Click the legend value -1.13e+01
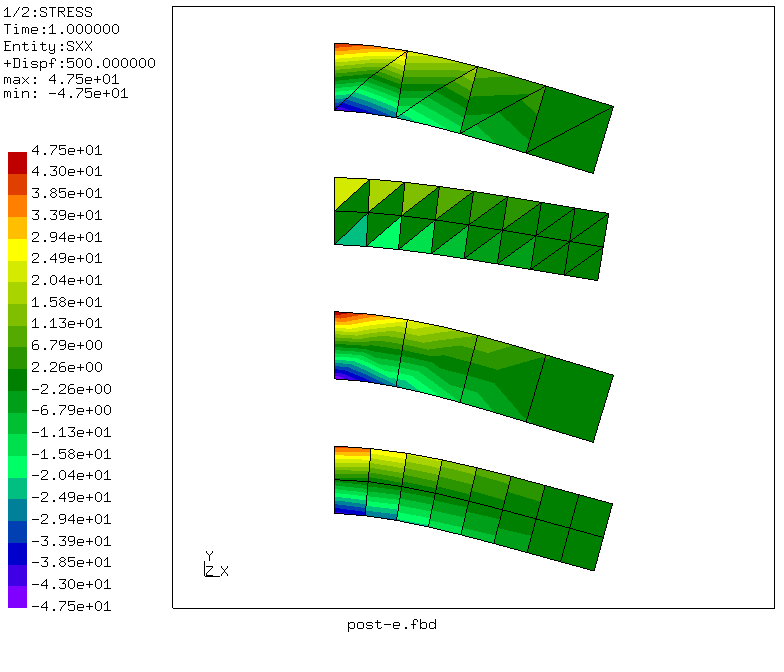This screenshot has height=672, width=784. click(x=71, y=432)
